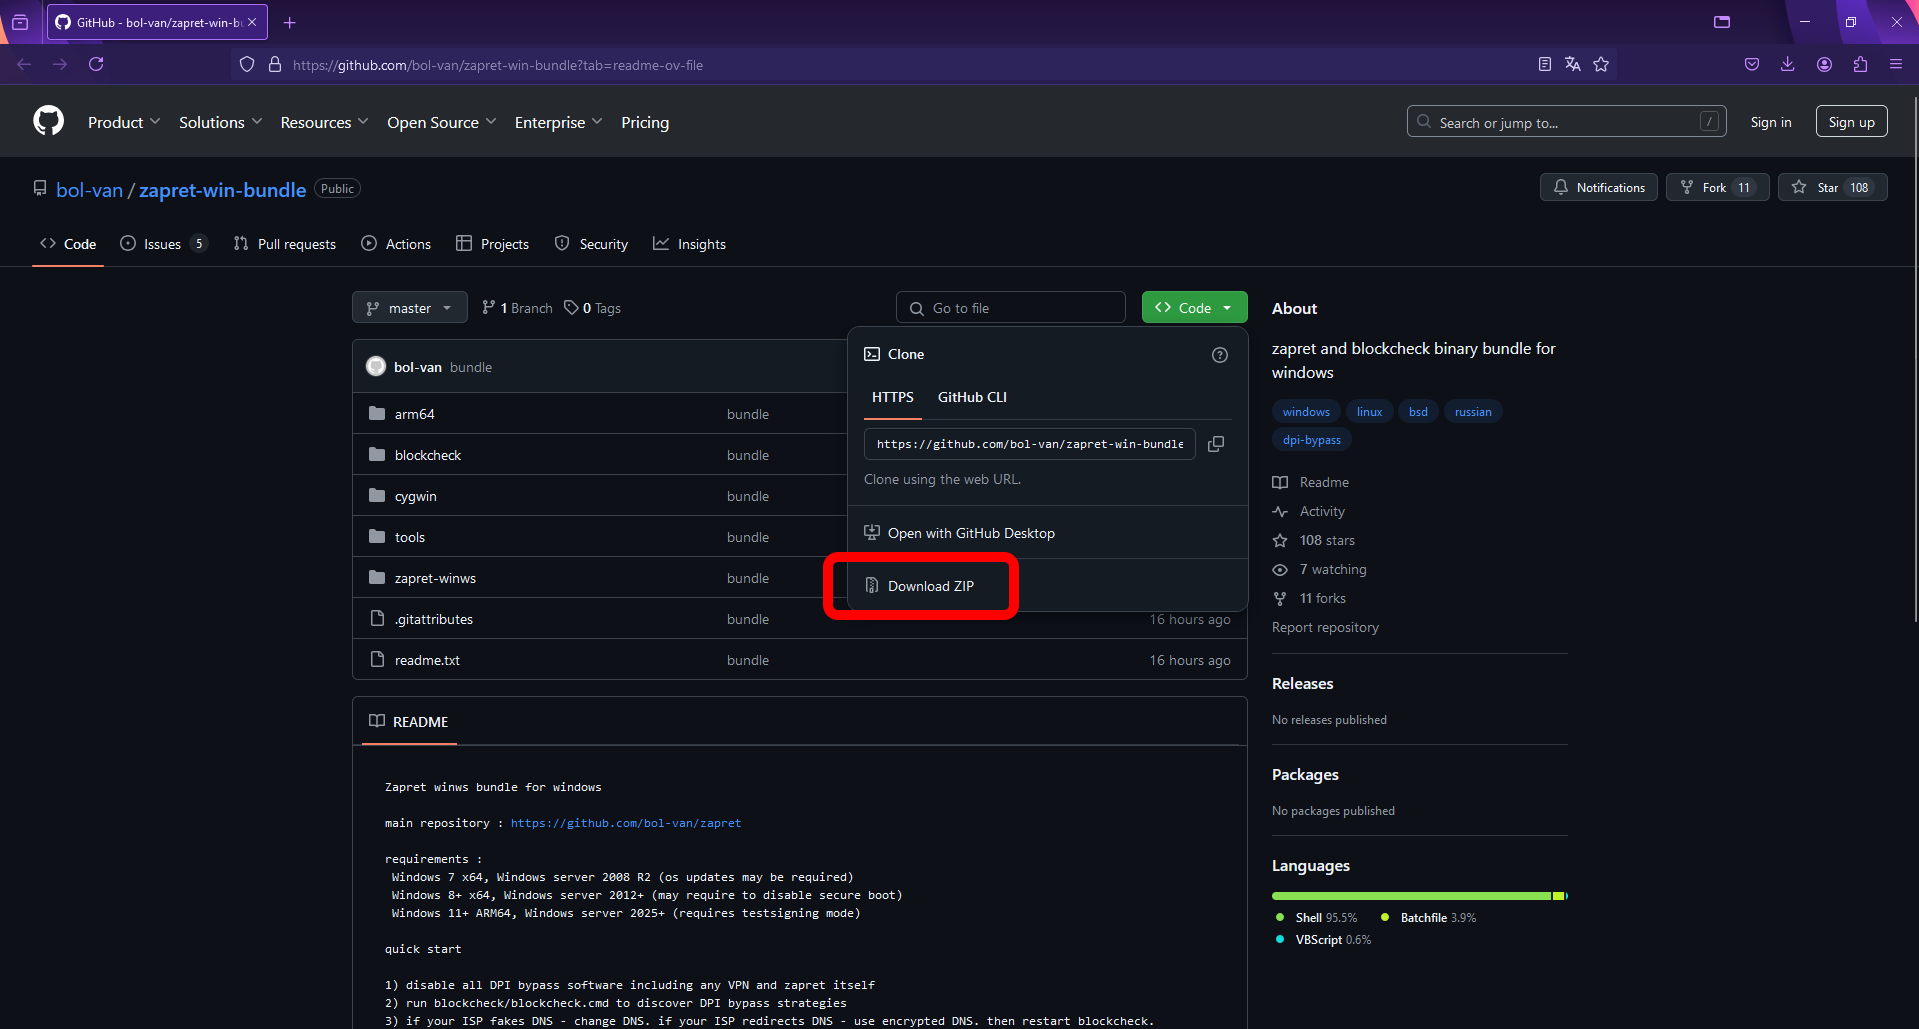Viewport: 1919px width, 1029px height.
Task: Click the Report repository link
Action: point(1325,627)
